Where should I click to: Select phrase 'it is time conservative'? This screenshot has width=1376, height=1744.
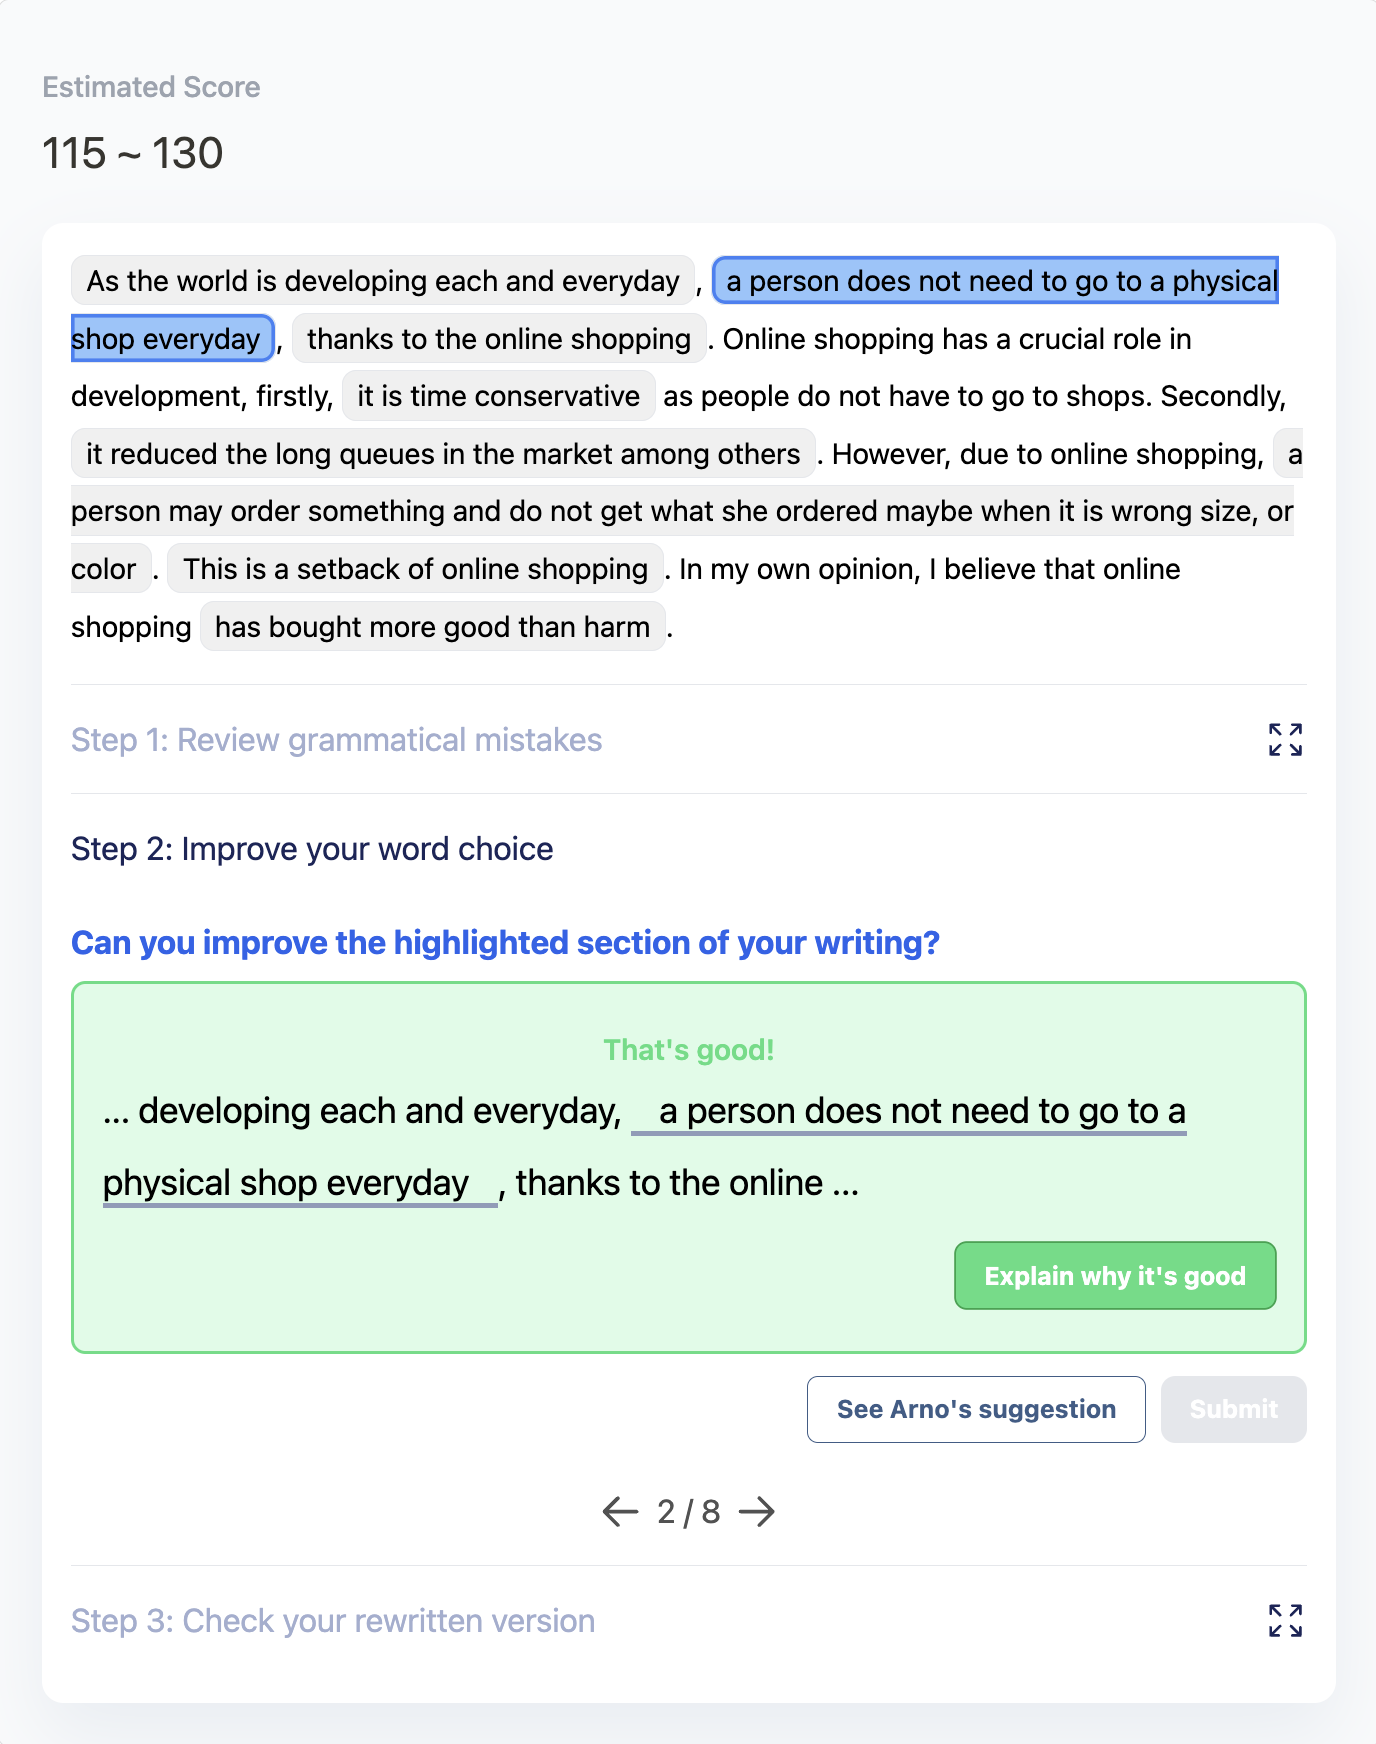pyautogui.click(x=498, y=396)
